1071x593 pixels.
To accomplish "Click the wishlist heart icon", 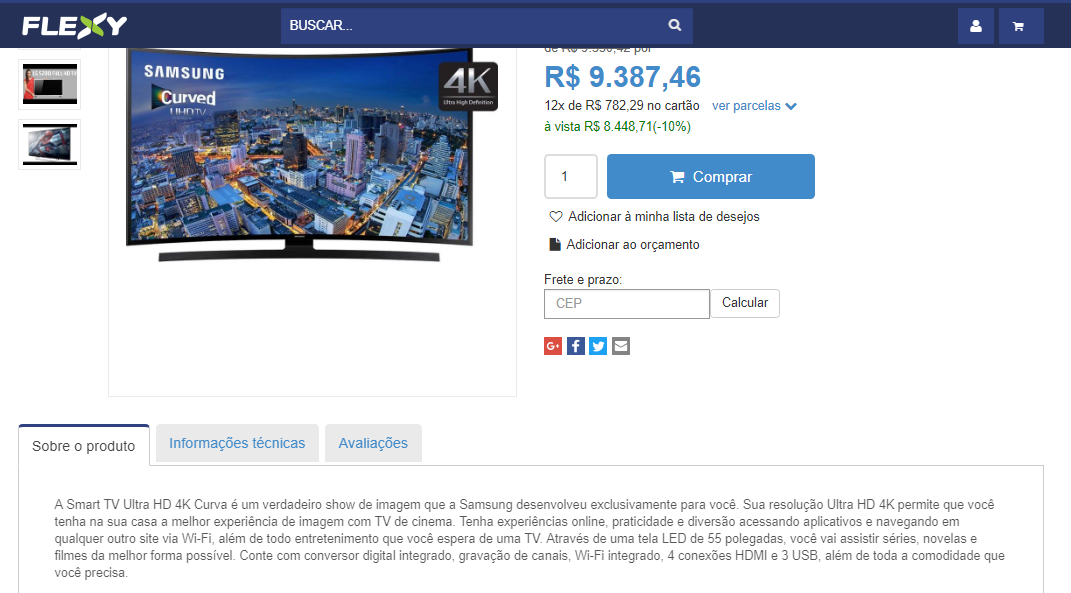I will [556, 217].
